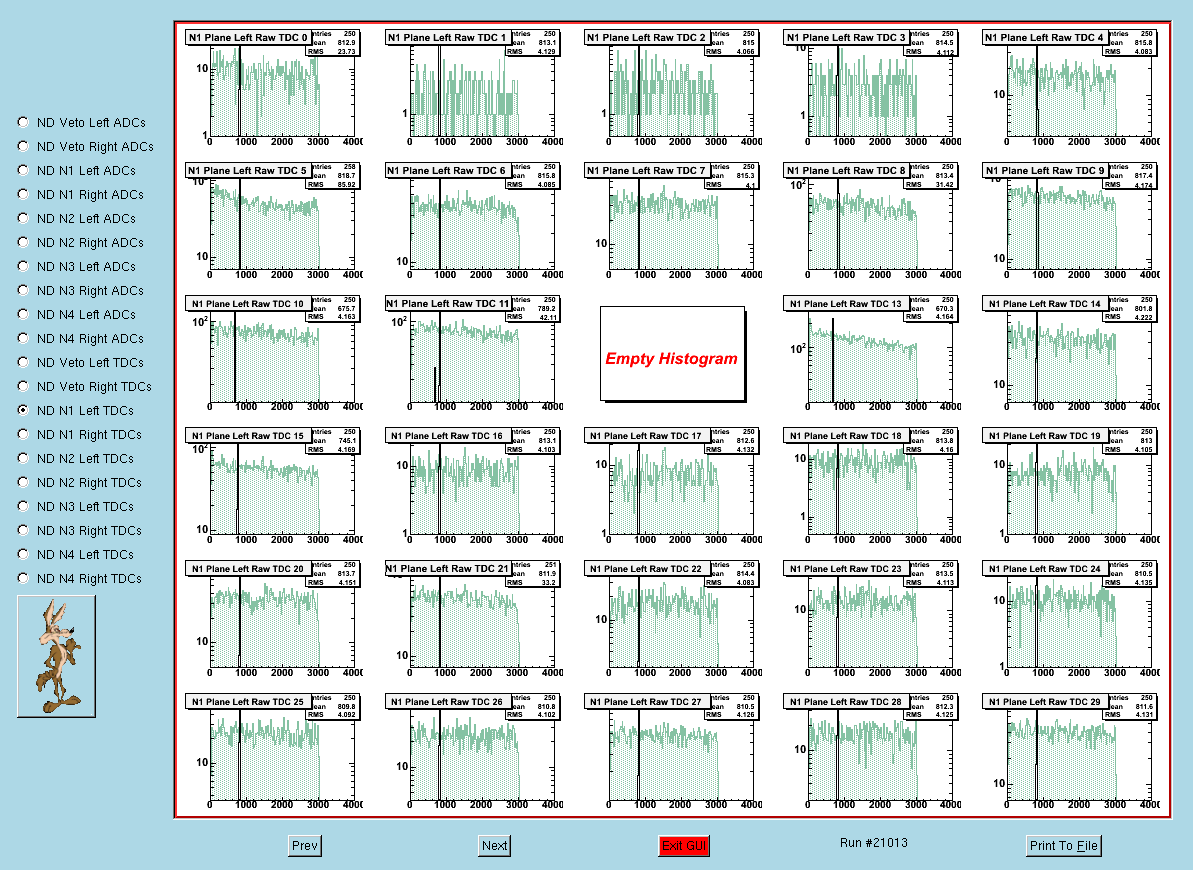Click the N1 Plane Left Raw TDC 24 plot
1193x870 pixels.
pyautogui.click(x=1071, y=620)
